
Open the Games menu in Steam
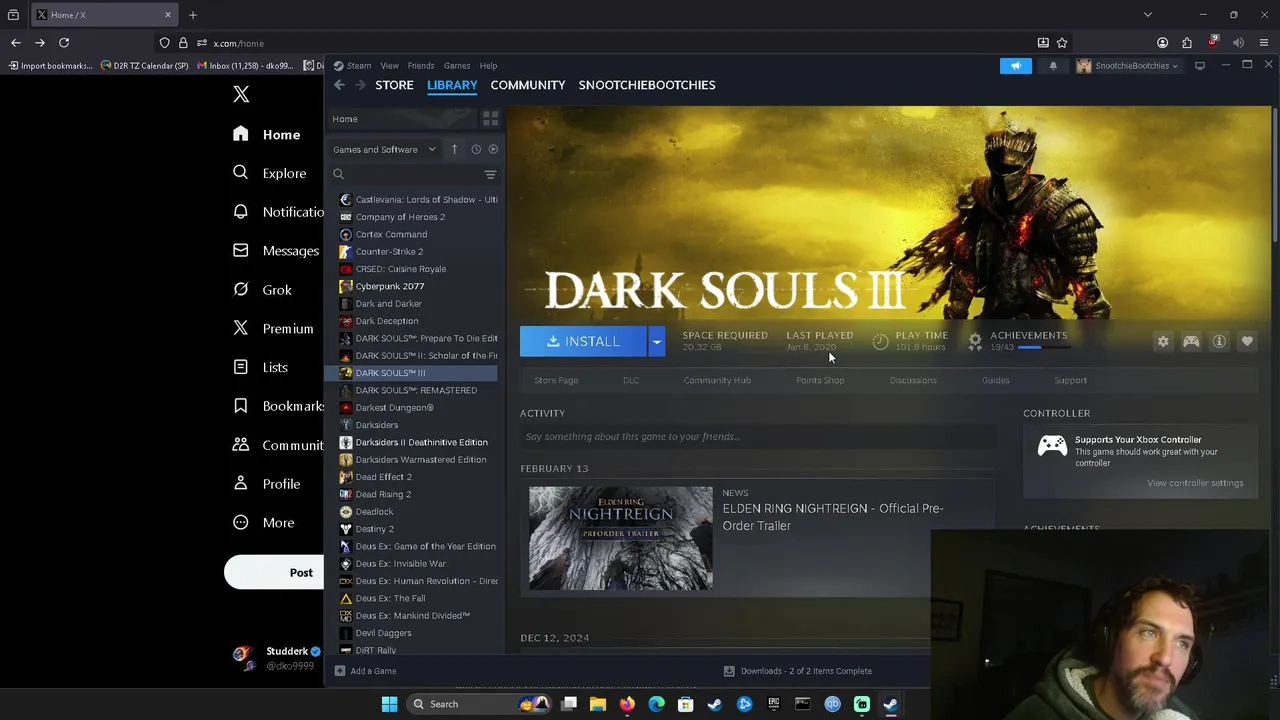tap(457, 66)
